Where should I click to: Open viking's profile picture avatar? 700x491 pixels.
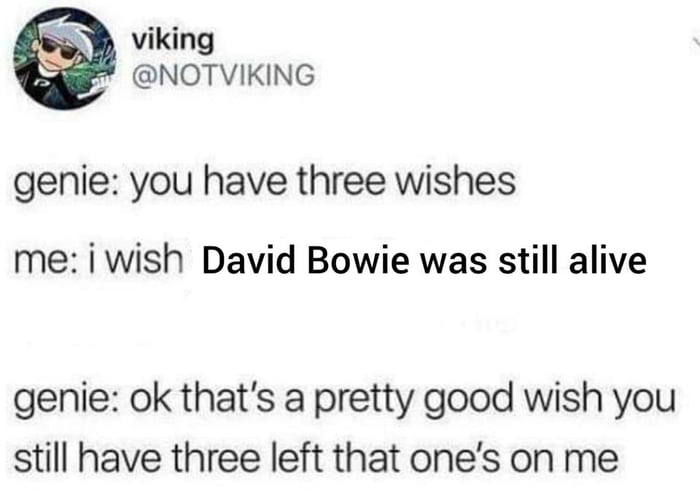click(65, 58)
